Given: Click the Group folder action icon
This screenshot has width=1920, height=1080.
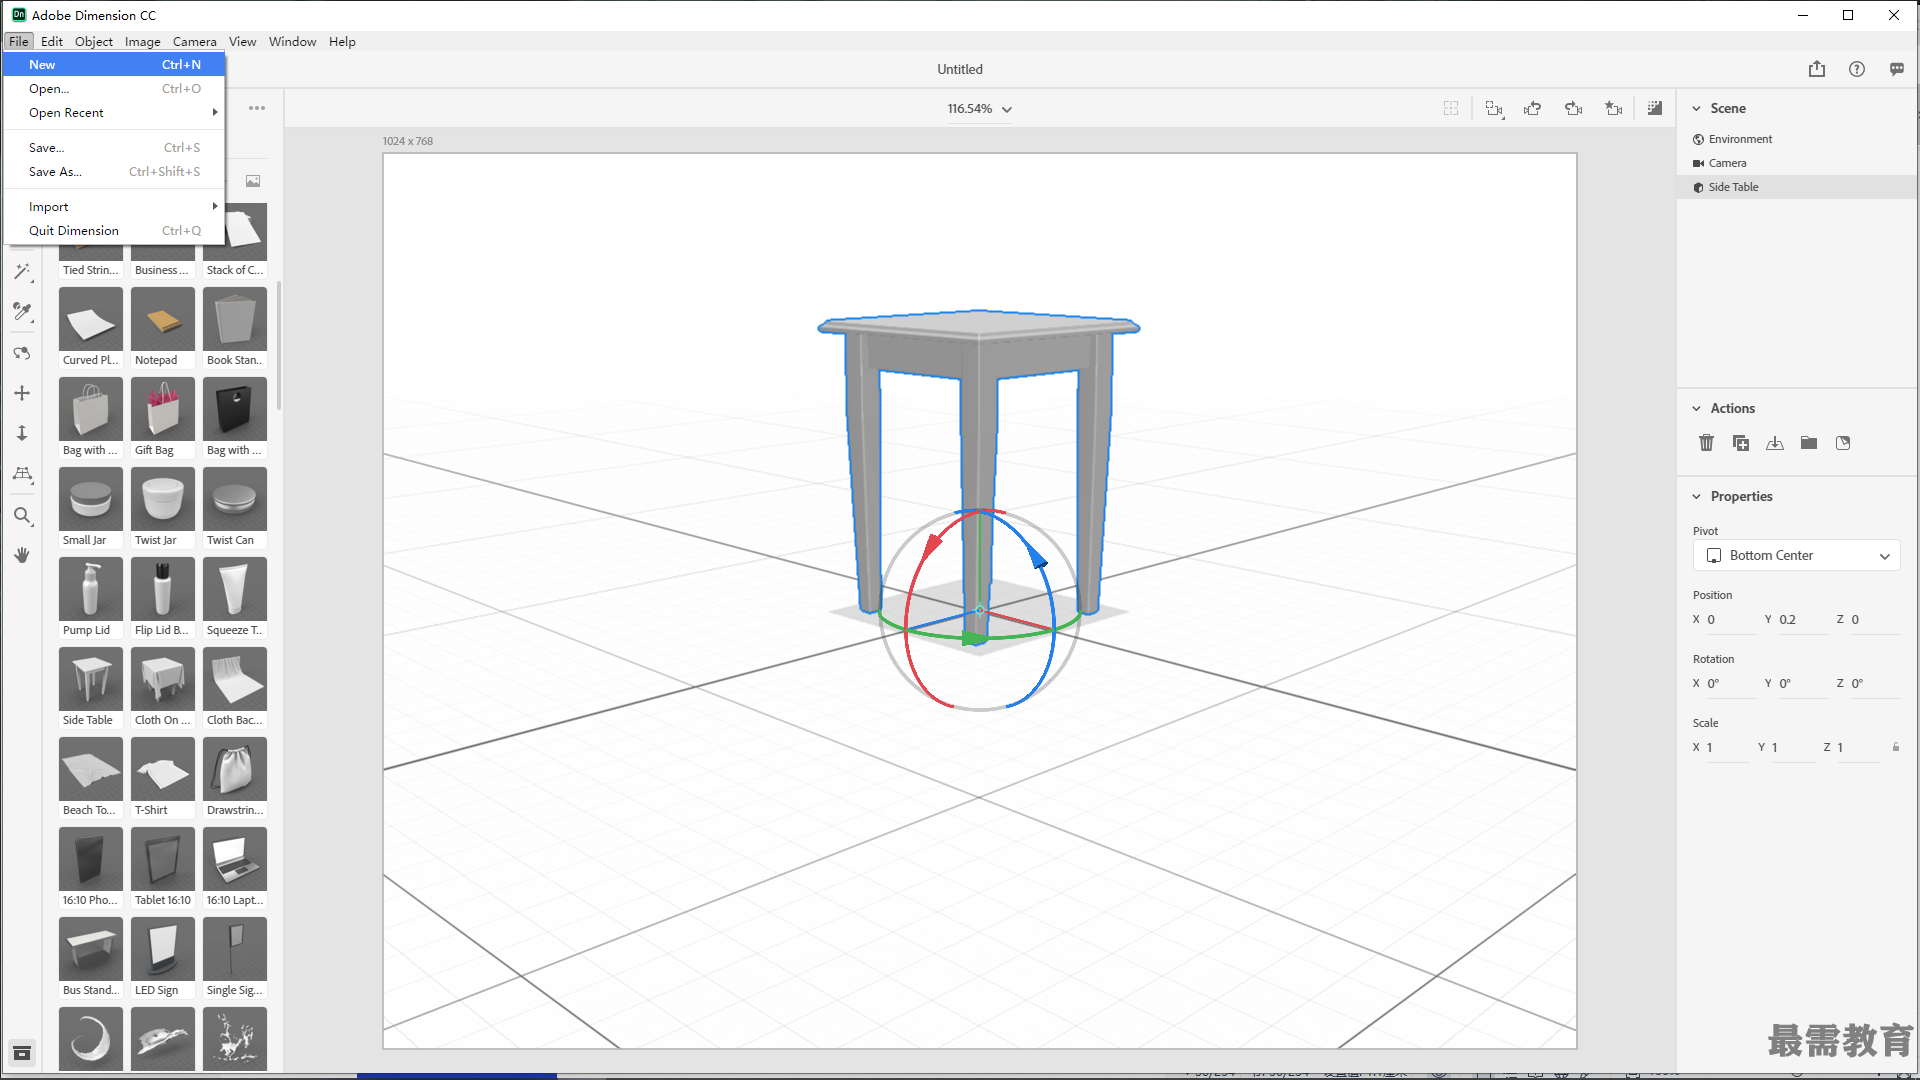Looking at the screenshot, I should 1809,443.
